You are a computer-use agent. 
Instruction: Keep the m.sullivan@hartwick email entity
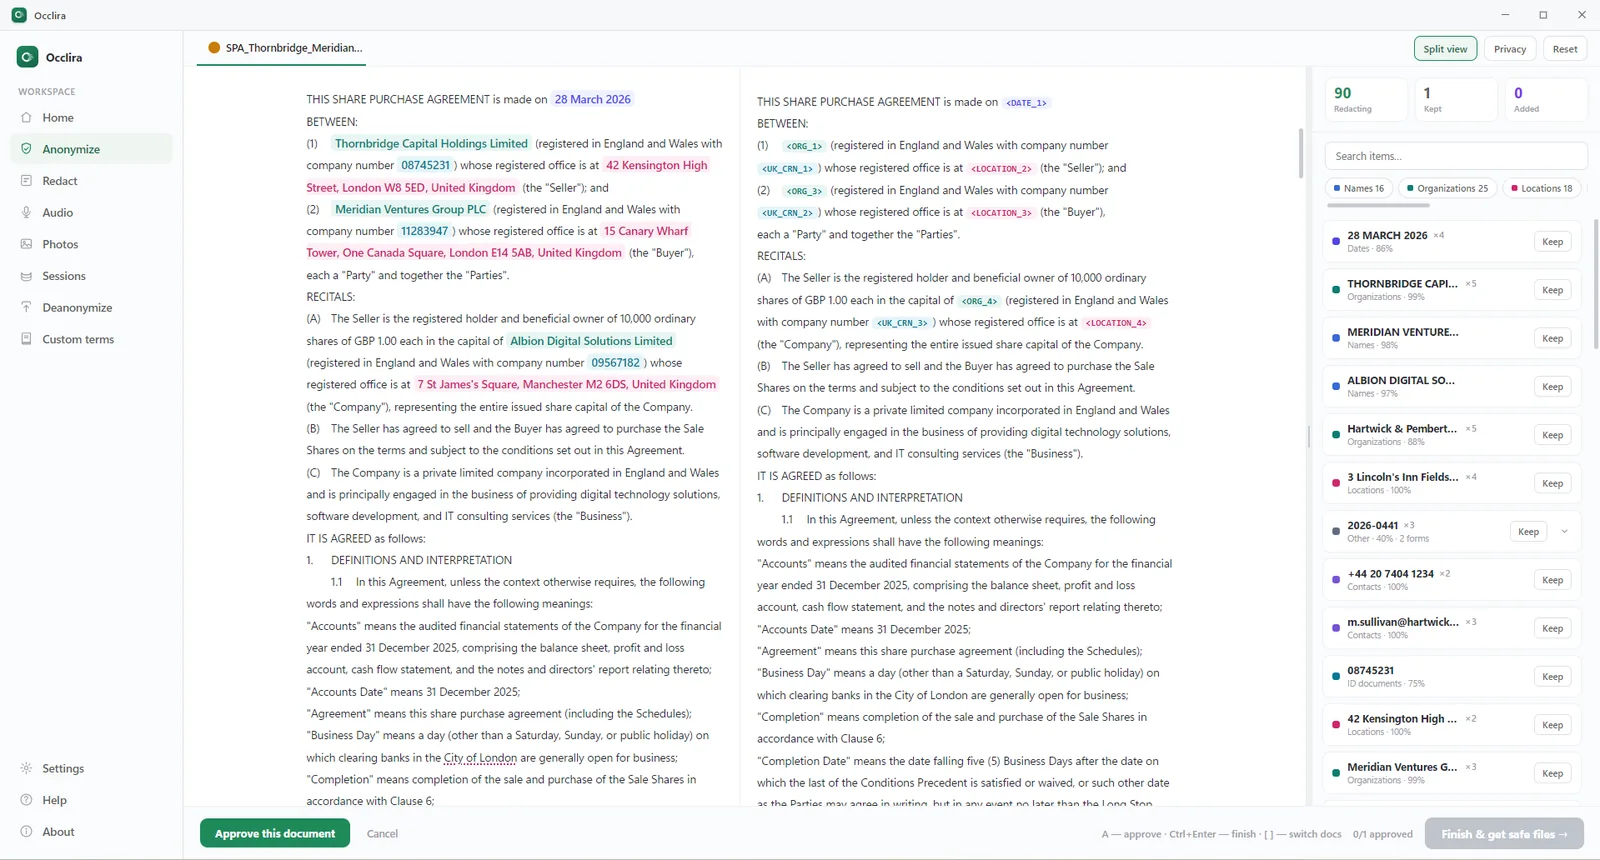(1552, 628)
